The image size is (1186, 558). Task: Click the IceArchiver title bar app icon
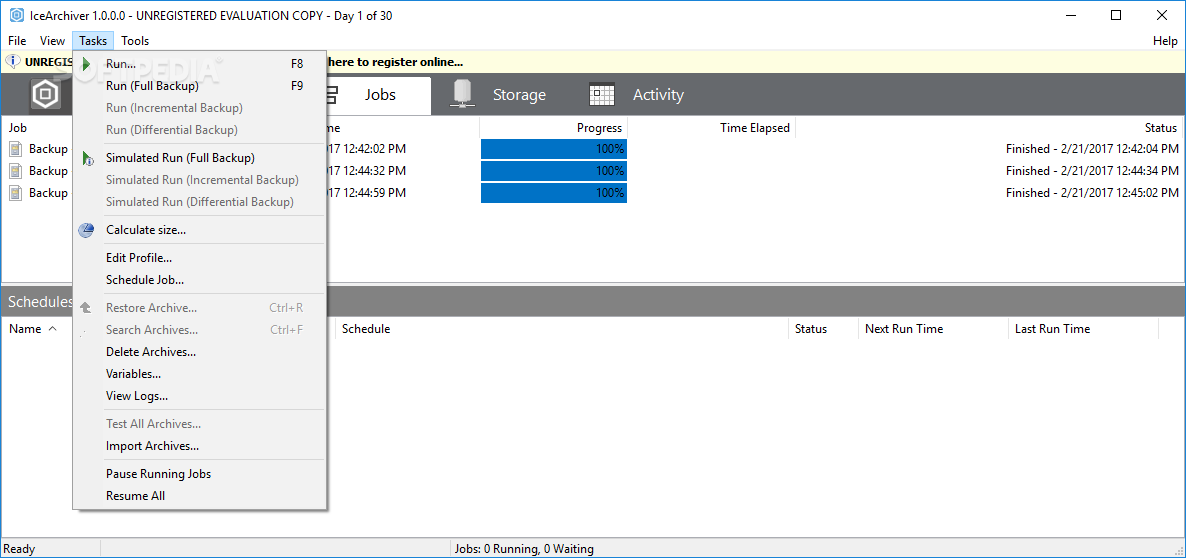[16, 15]
